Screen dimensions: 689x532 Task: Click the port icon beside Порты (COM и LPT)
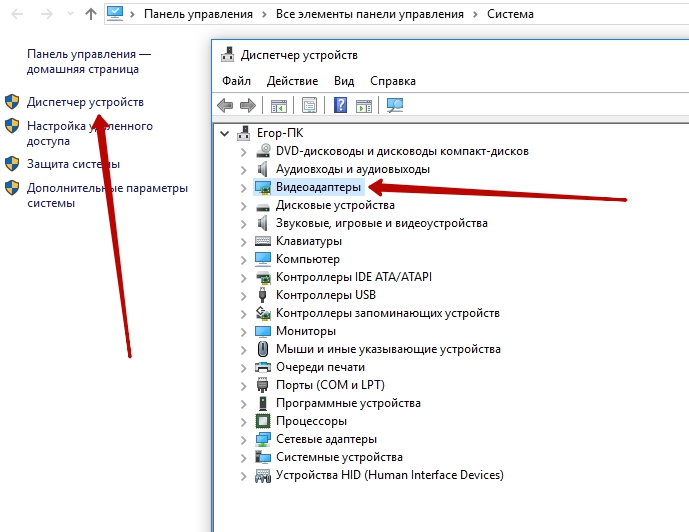coord(262,385)
